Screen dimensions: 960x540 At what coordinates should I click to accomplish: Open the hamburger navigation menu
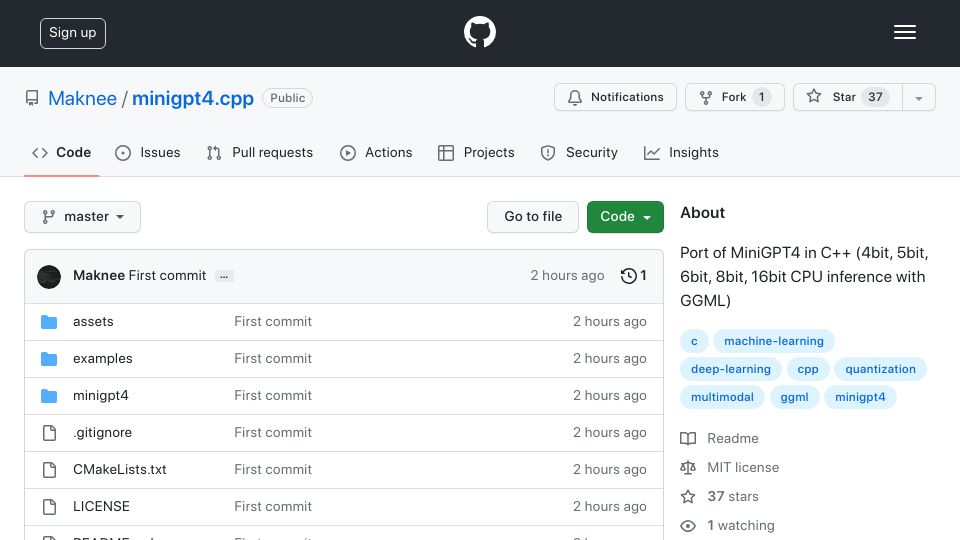(904, 32)
